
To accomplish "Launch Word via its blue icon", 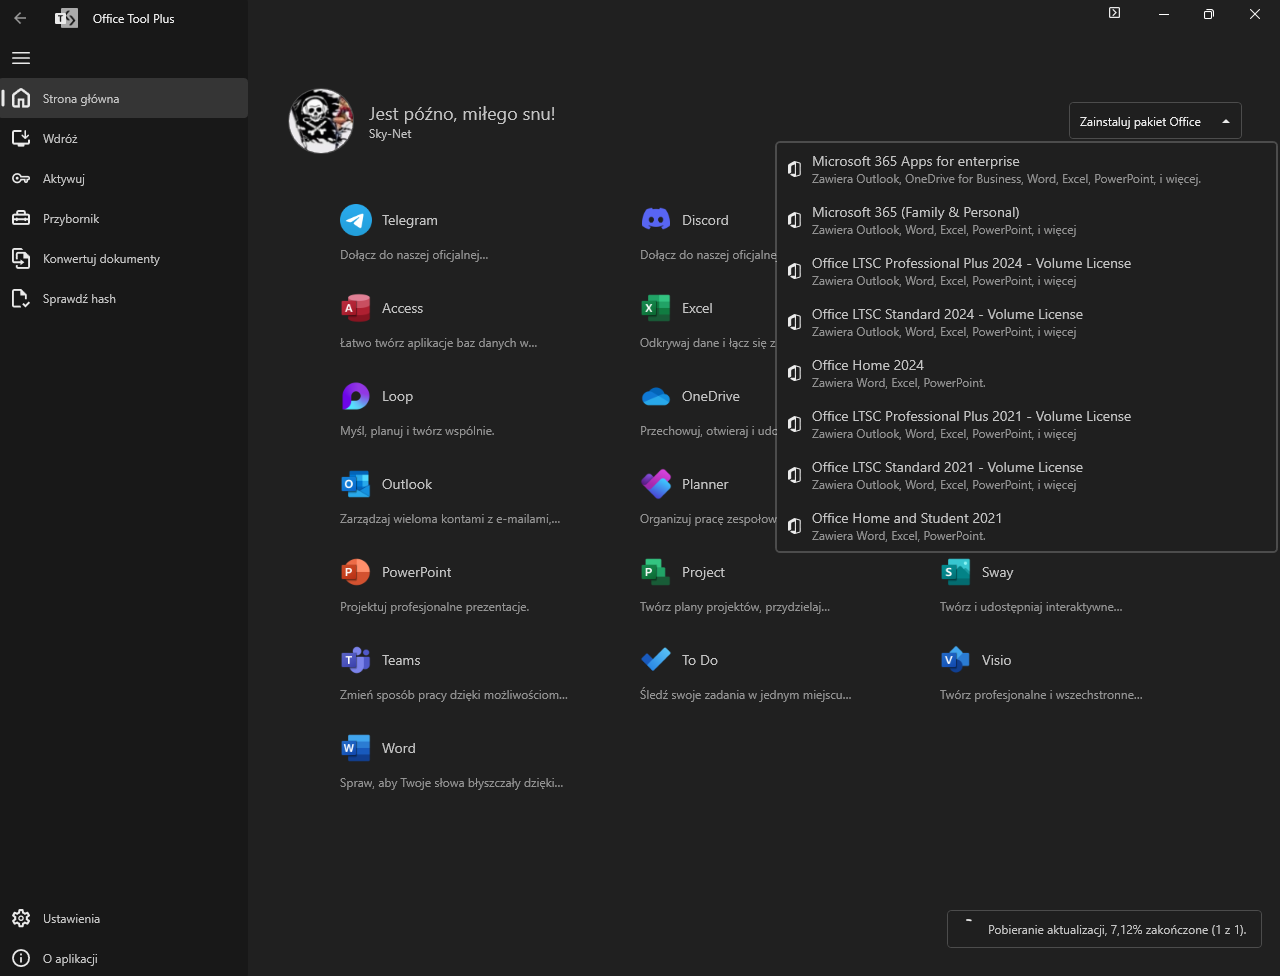I will [x=356, y=748].
